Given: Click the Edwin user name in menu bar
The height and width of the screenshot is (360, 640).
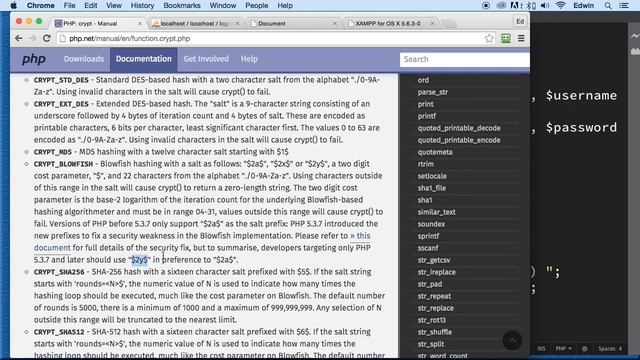Looking at the screenshot, I should [x=584, y=6].
